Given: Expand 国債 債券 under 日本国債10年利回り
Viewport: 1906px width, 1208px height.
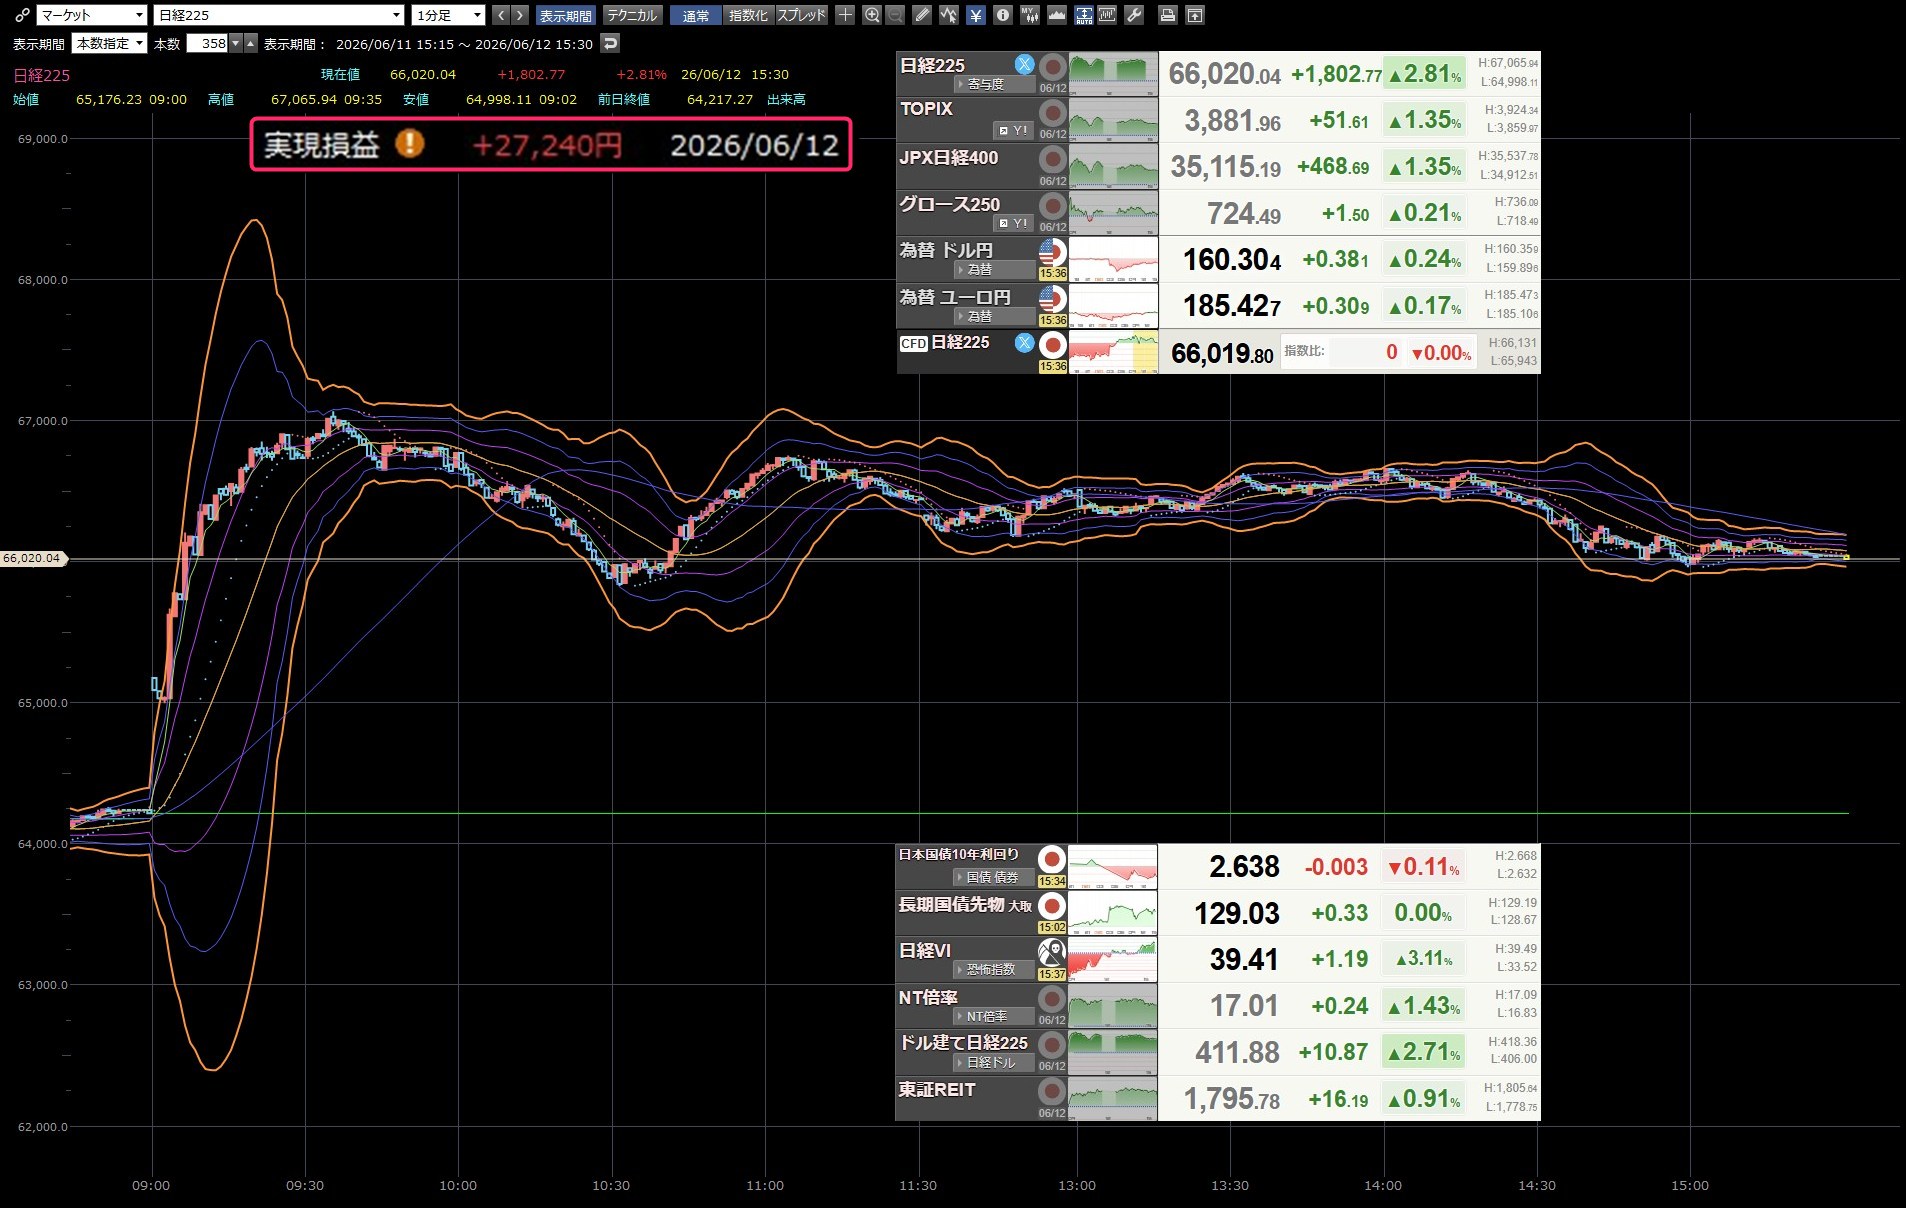Looking at the screenshot, I should [x=992, y=877].
